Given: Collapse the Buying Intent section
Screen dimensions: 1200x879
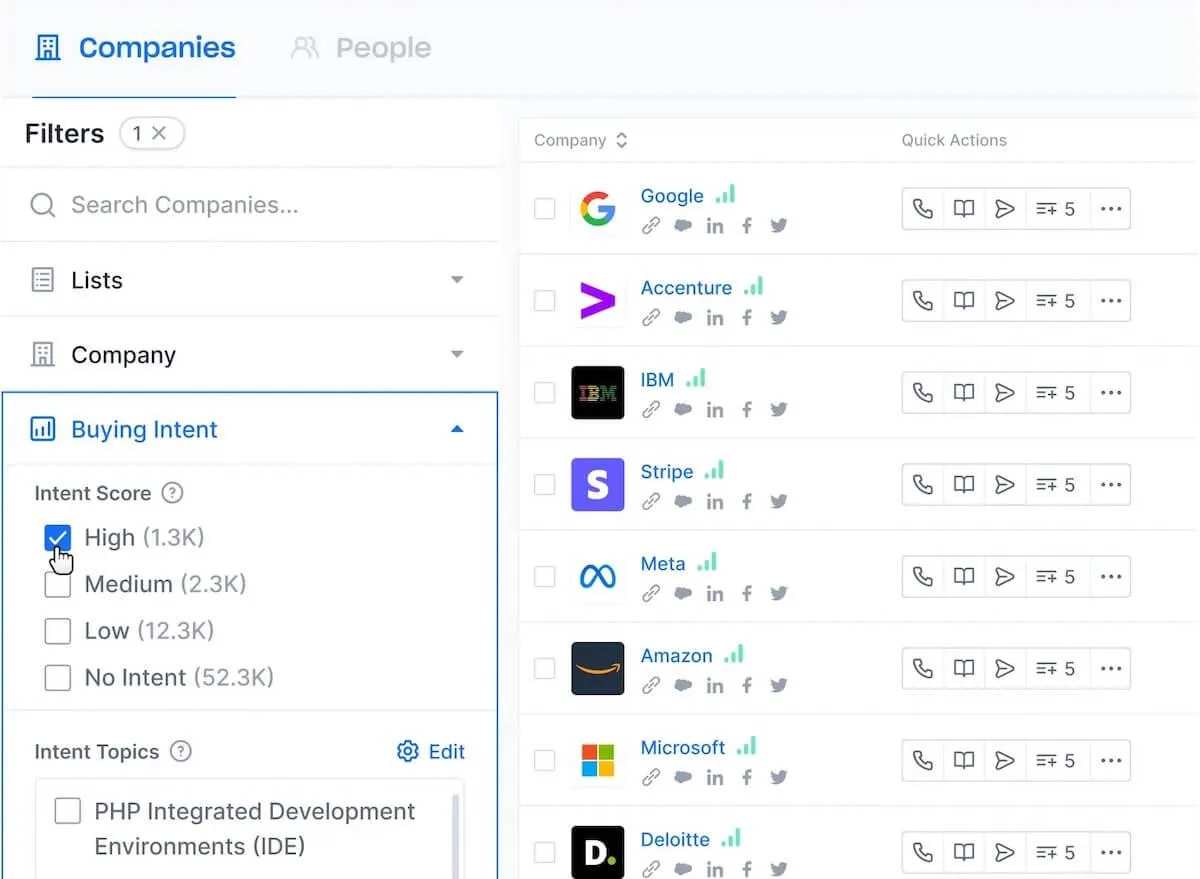Looking at the screenshot, I should tap(249, 430).
